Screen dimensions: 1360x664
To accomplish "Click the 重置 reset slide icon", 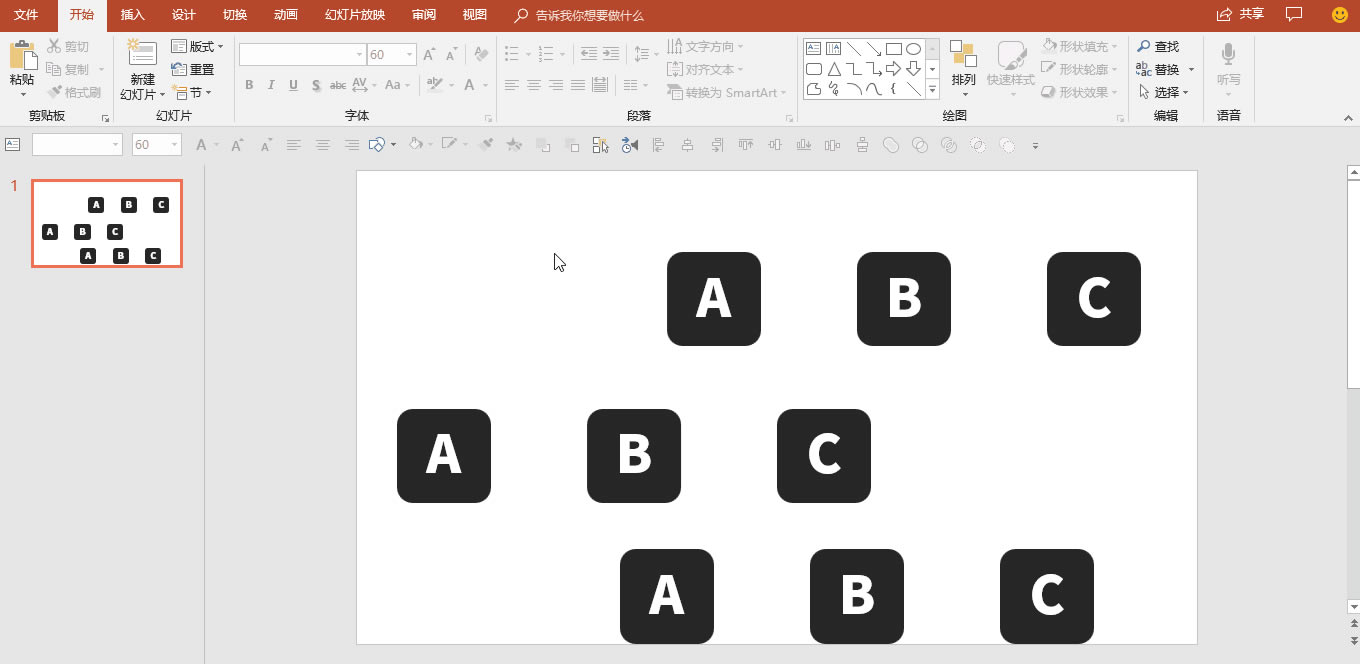I will click(192, 69).
